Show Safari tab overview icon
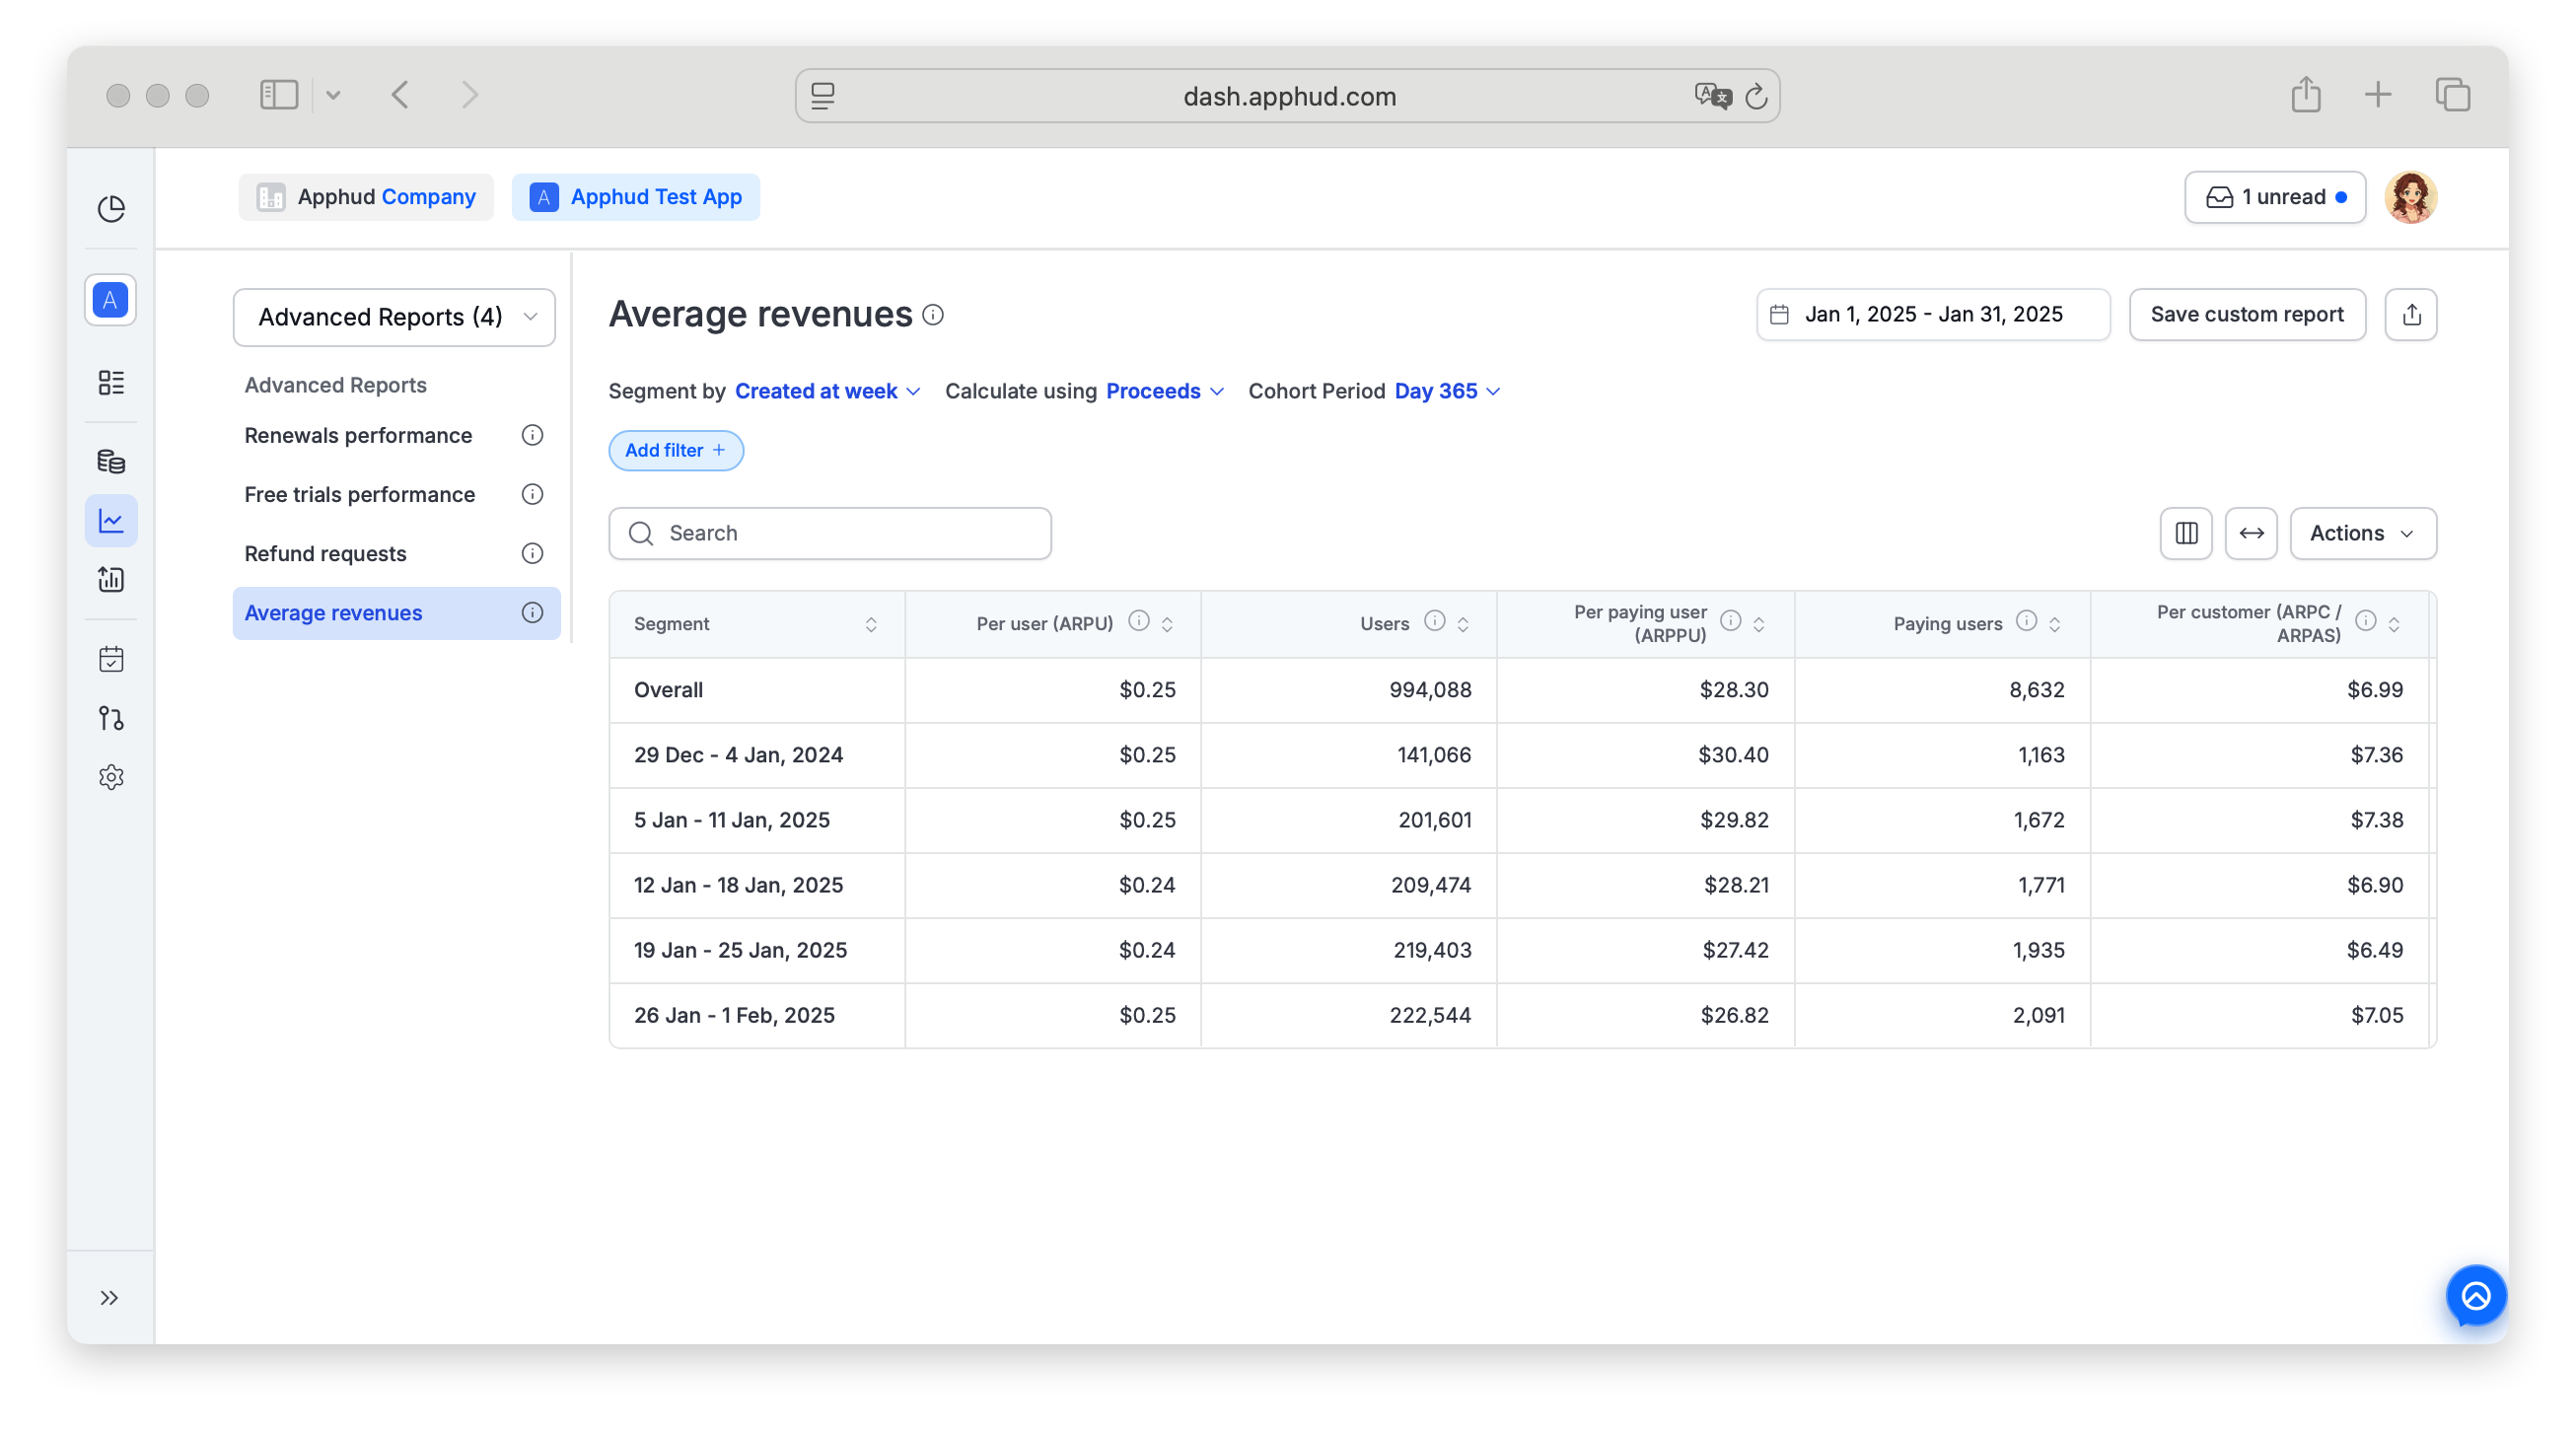Screen dimensions: 2576x1434 click(x=2452, y=95)
